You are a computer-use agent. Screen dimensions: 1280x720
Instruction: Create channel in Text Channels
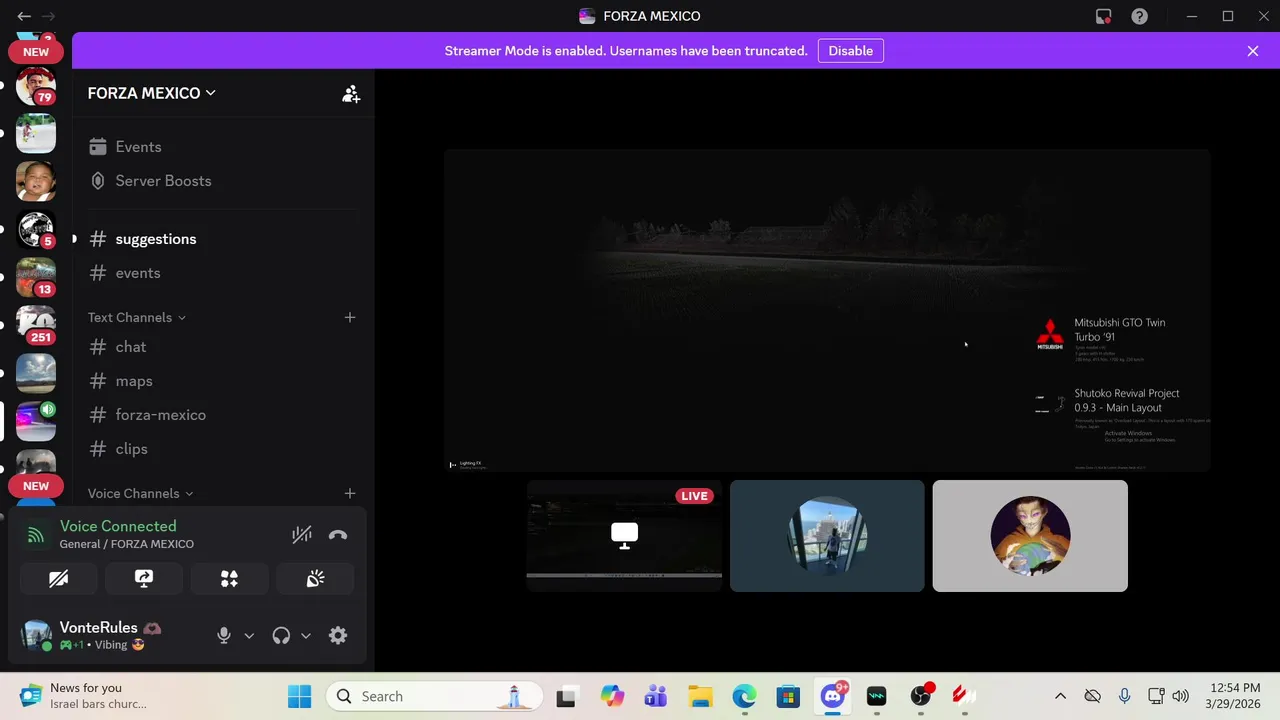pyautogui.click(x=350, y=317)
